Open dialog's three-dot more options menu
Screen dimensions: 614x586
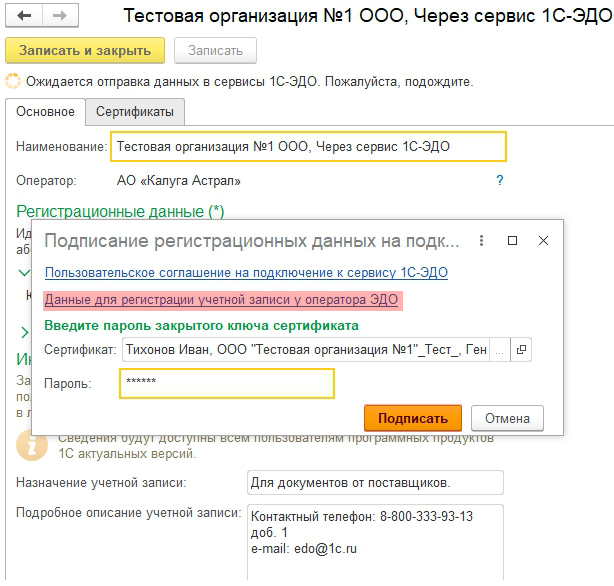click(x=482, y=241)
